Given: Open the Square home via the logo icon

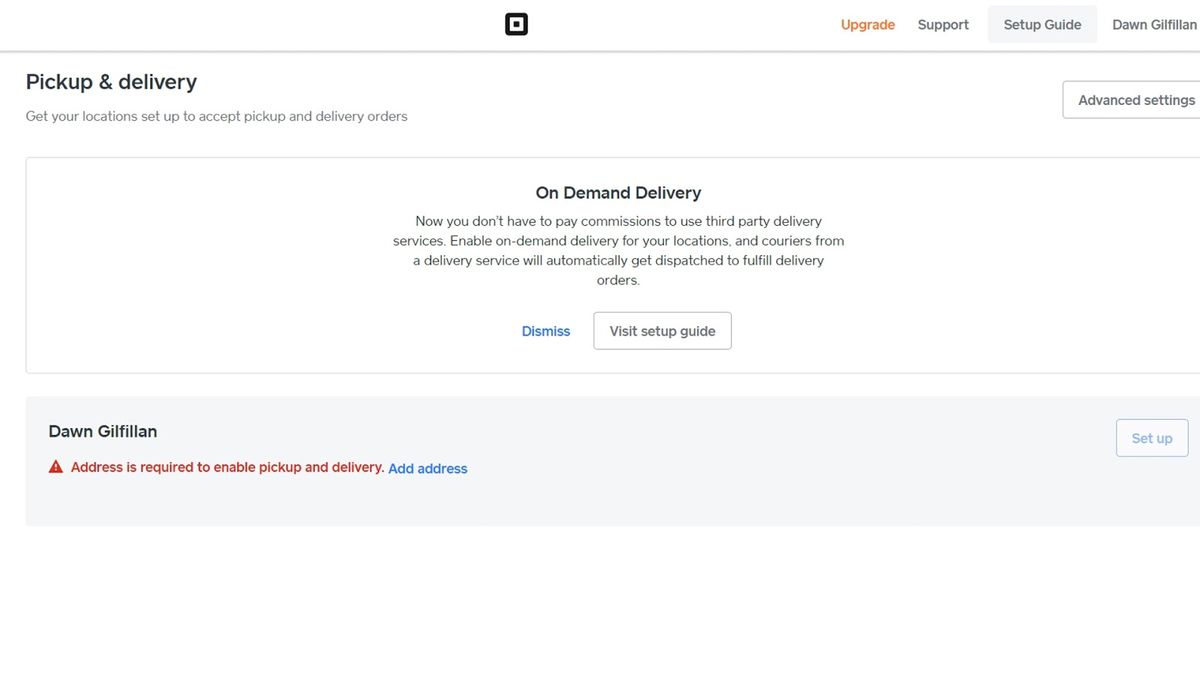Looking at the screenshot, I should pos(516,23).
